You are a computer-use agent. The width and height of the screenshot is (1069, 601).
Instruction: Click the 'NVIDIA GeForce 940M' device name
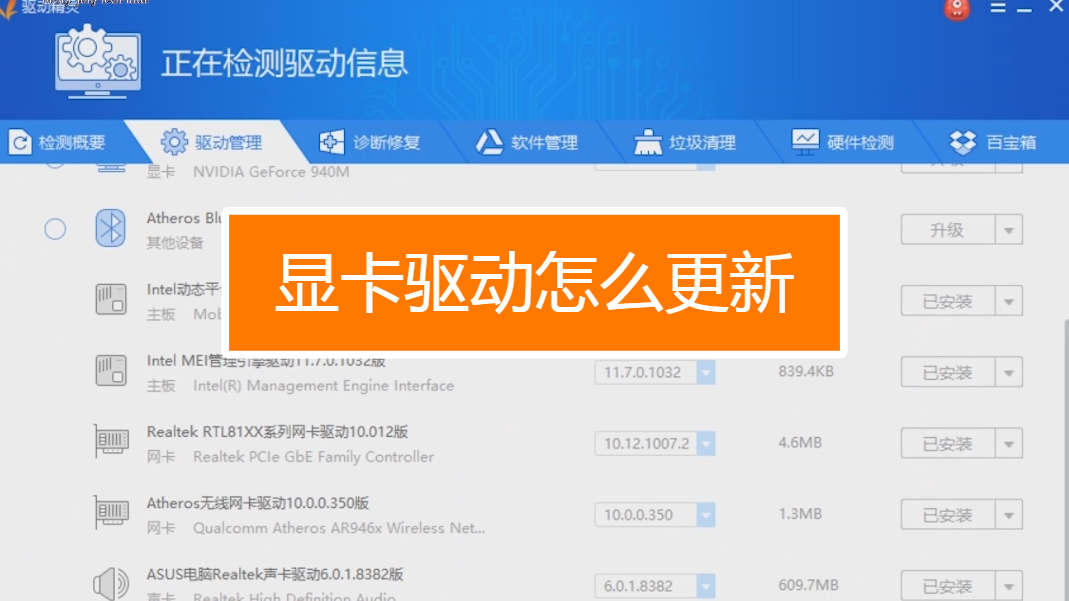[x=271, y=172]
